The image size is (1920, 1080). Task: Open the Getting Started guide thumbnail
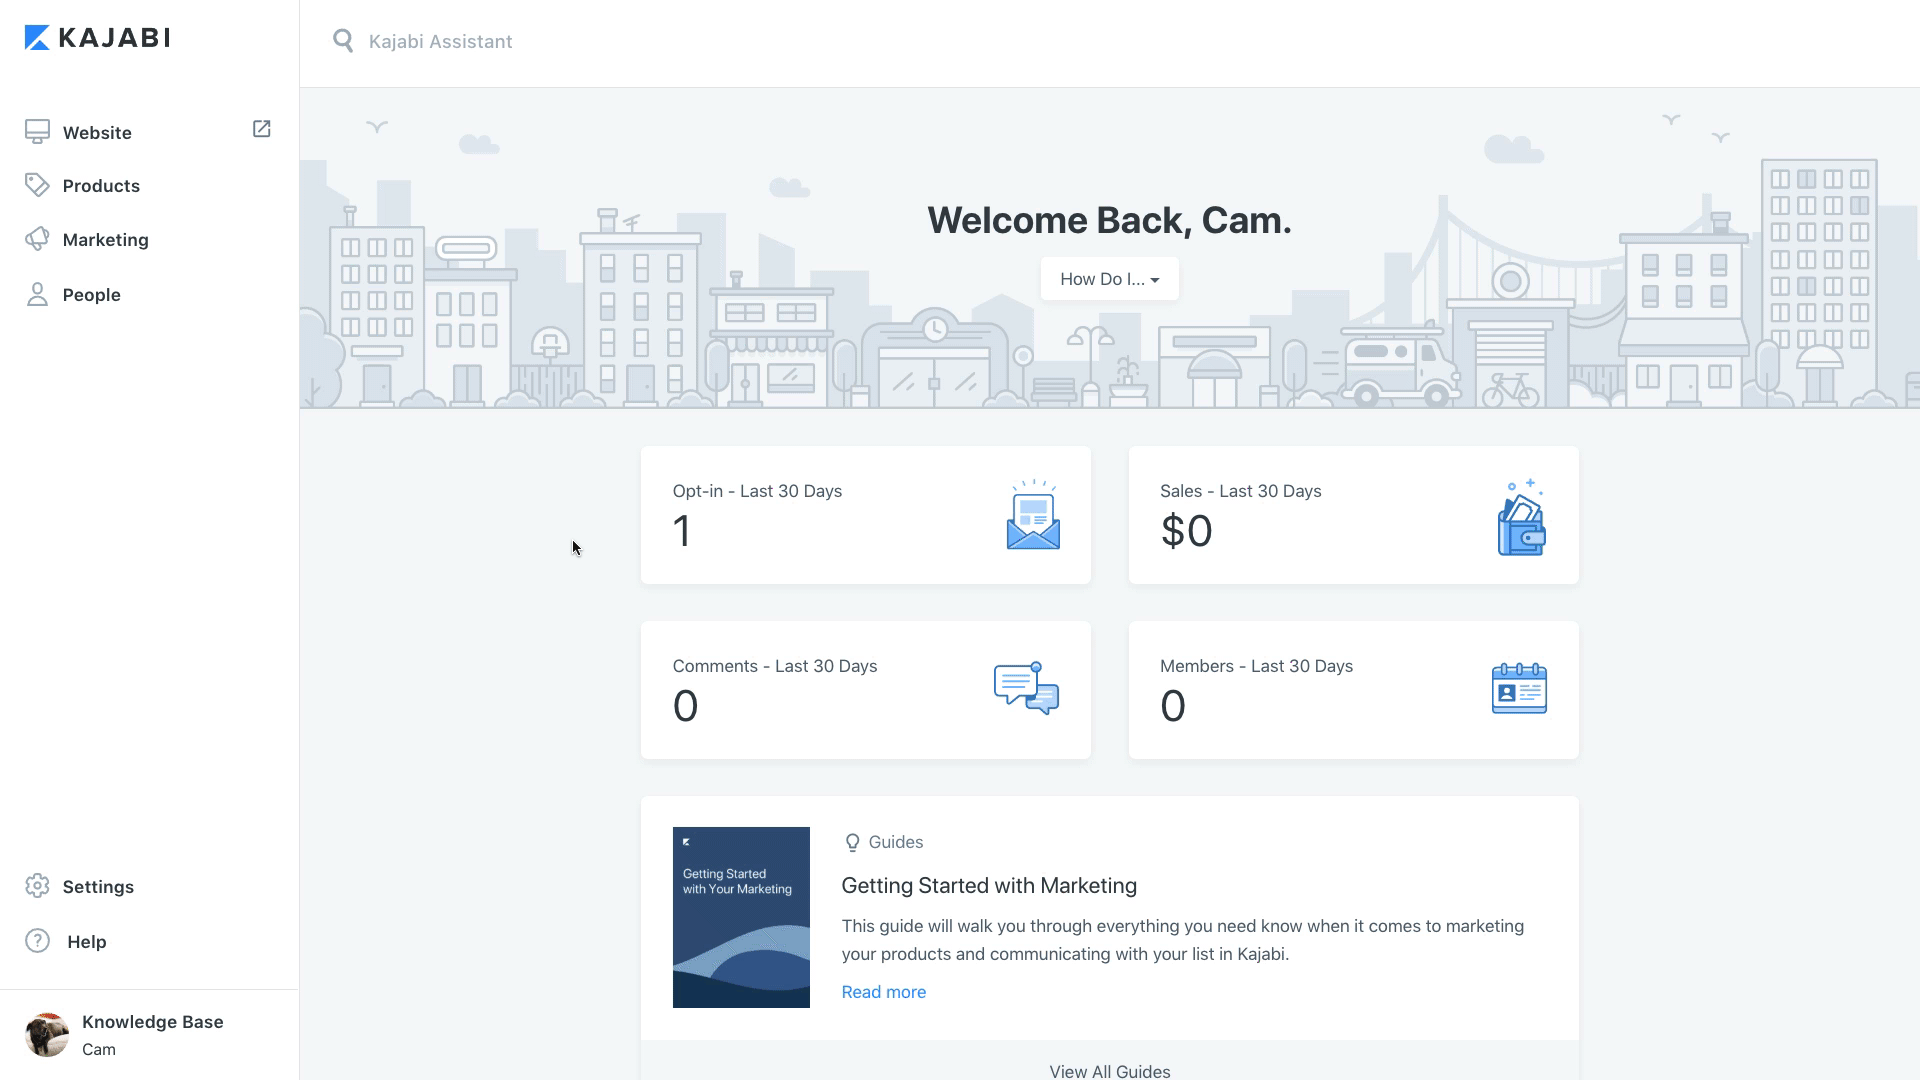click(x=741, y=917)
